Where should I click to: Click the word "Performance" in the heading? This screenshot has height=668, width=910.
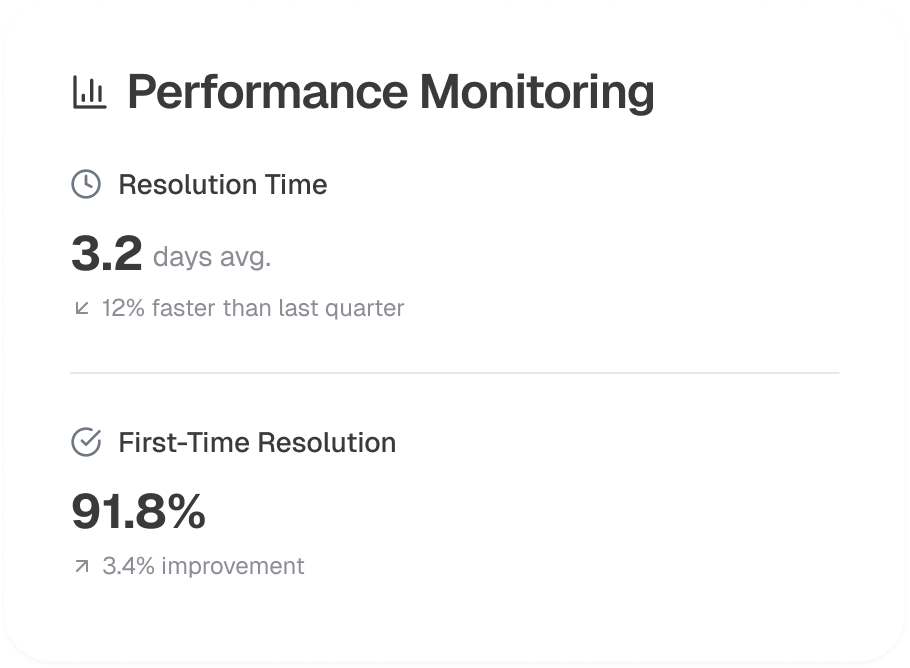pyautogui.click(x=267, y=92)
